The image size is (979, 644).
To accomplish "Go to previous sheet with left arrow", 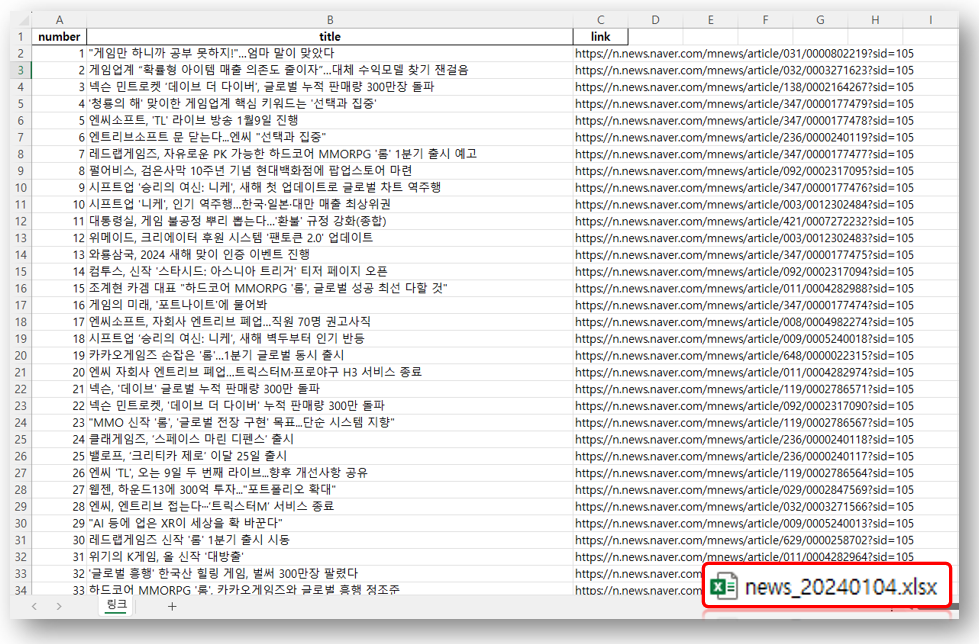I will coord(34,606).
